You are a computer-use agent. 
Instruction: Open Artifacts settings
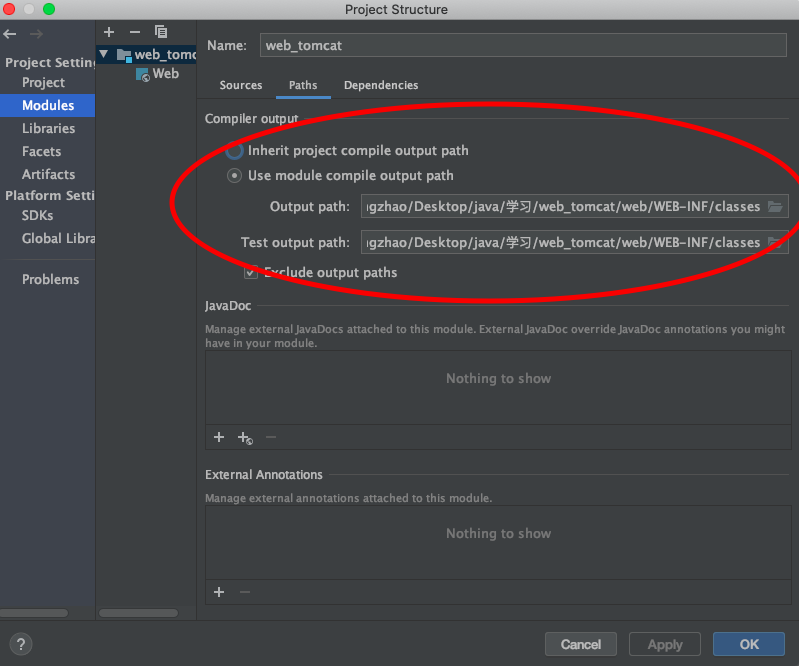coord(48,174)
